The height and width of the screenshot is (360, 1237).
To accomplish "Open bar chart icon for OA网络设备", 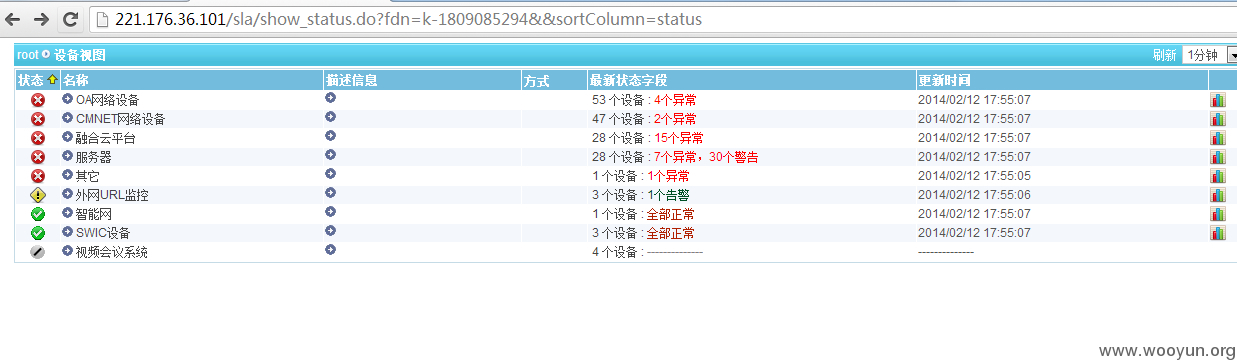I will (1218, 100).
